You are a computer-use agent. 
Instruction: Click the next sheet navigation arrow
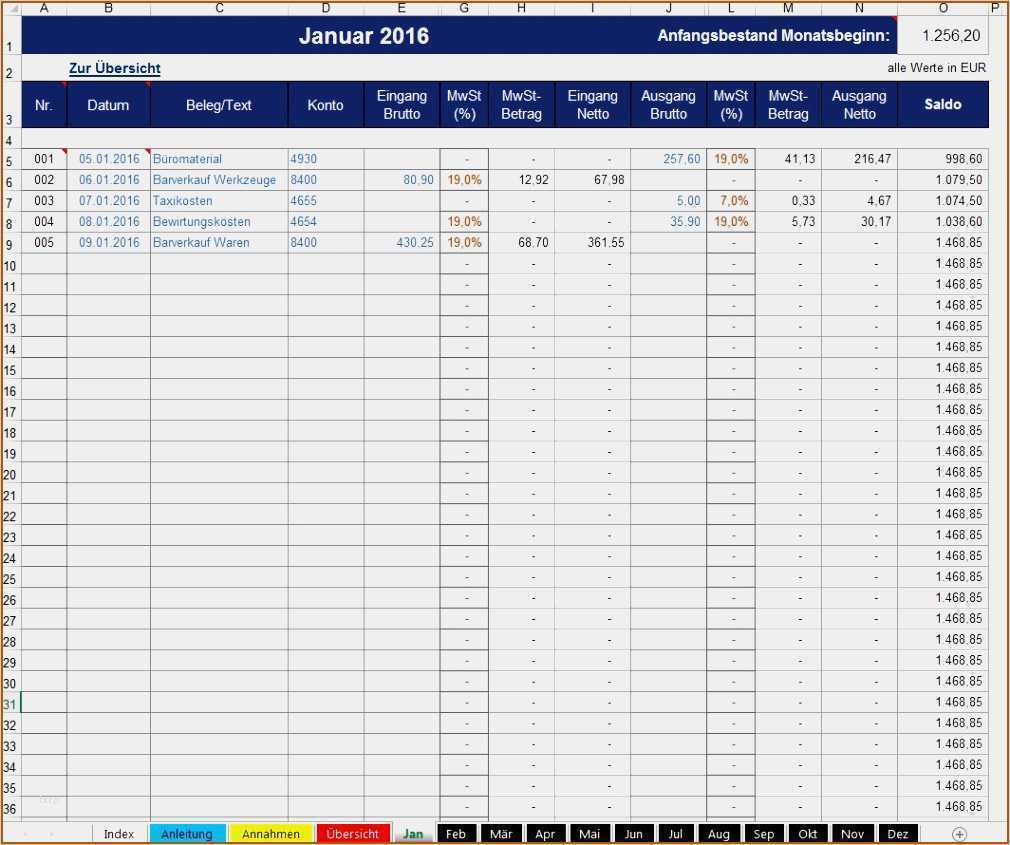(51, 834)
